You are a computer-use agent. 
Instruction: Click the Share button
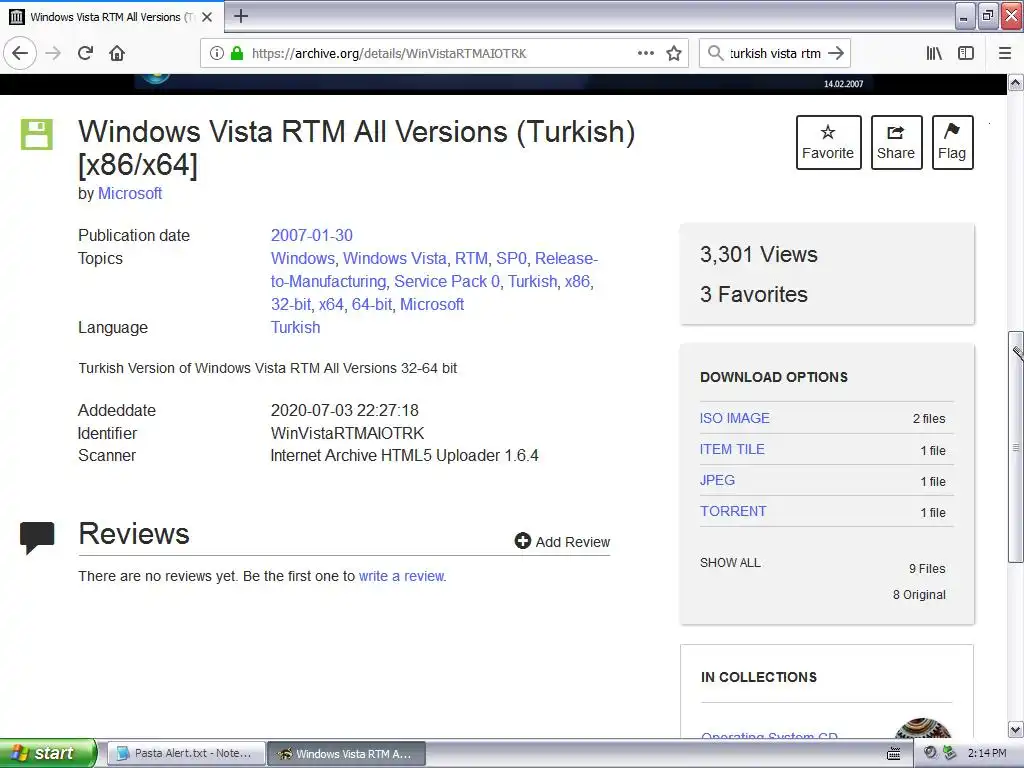[896, 142]
